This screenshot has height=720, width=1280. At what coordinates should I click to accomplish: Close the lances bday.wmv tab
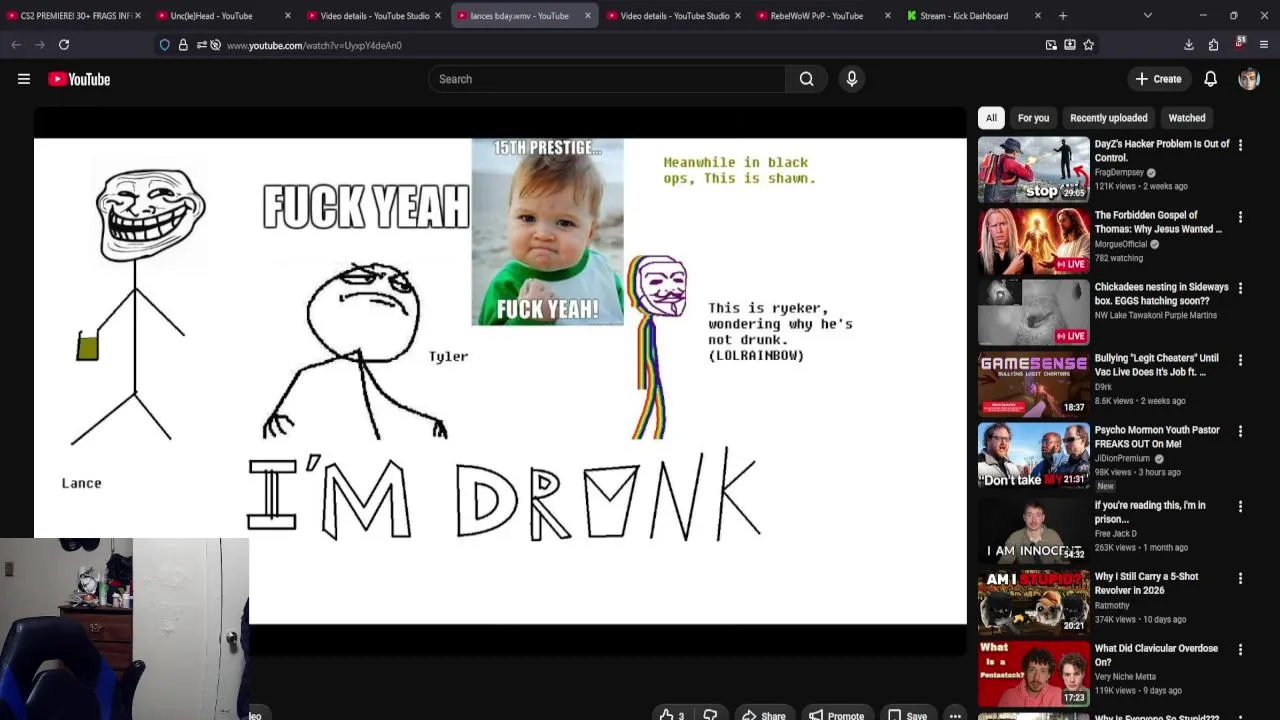point(587,16)
